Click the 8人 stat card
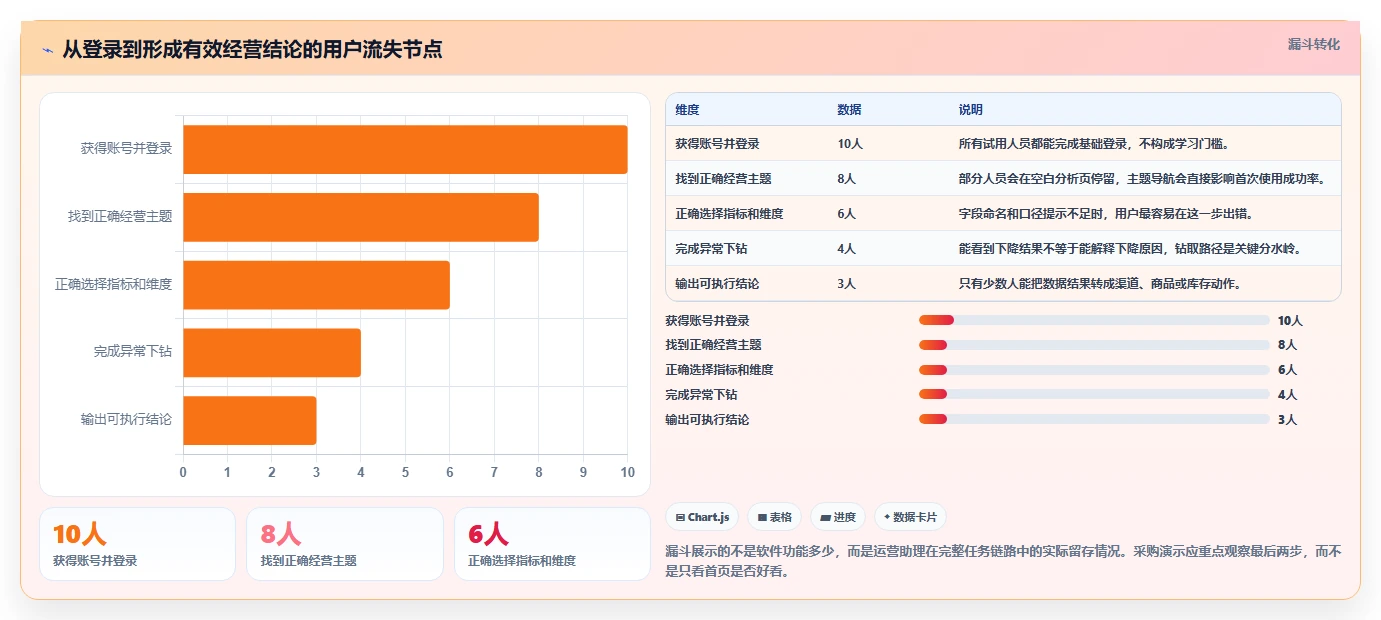 (345, 544)
